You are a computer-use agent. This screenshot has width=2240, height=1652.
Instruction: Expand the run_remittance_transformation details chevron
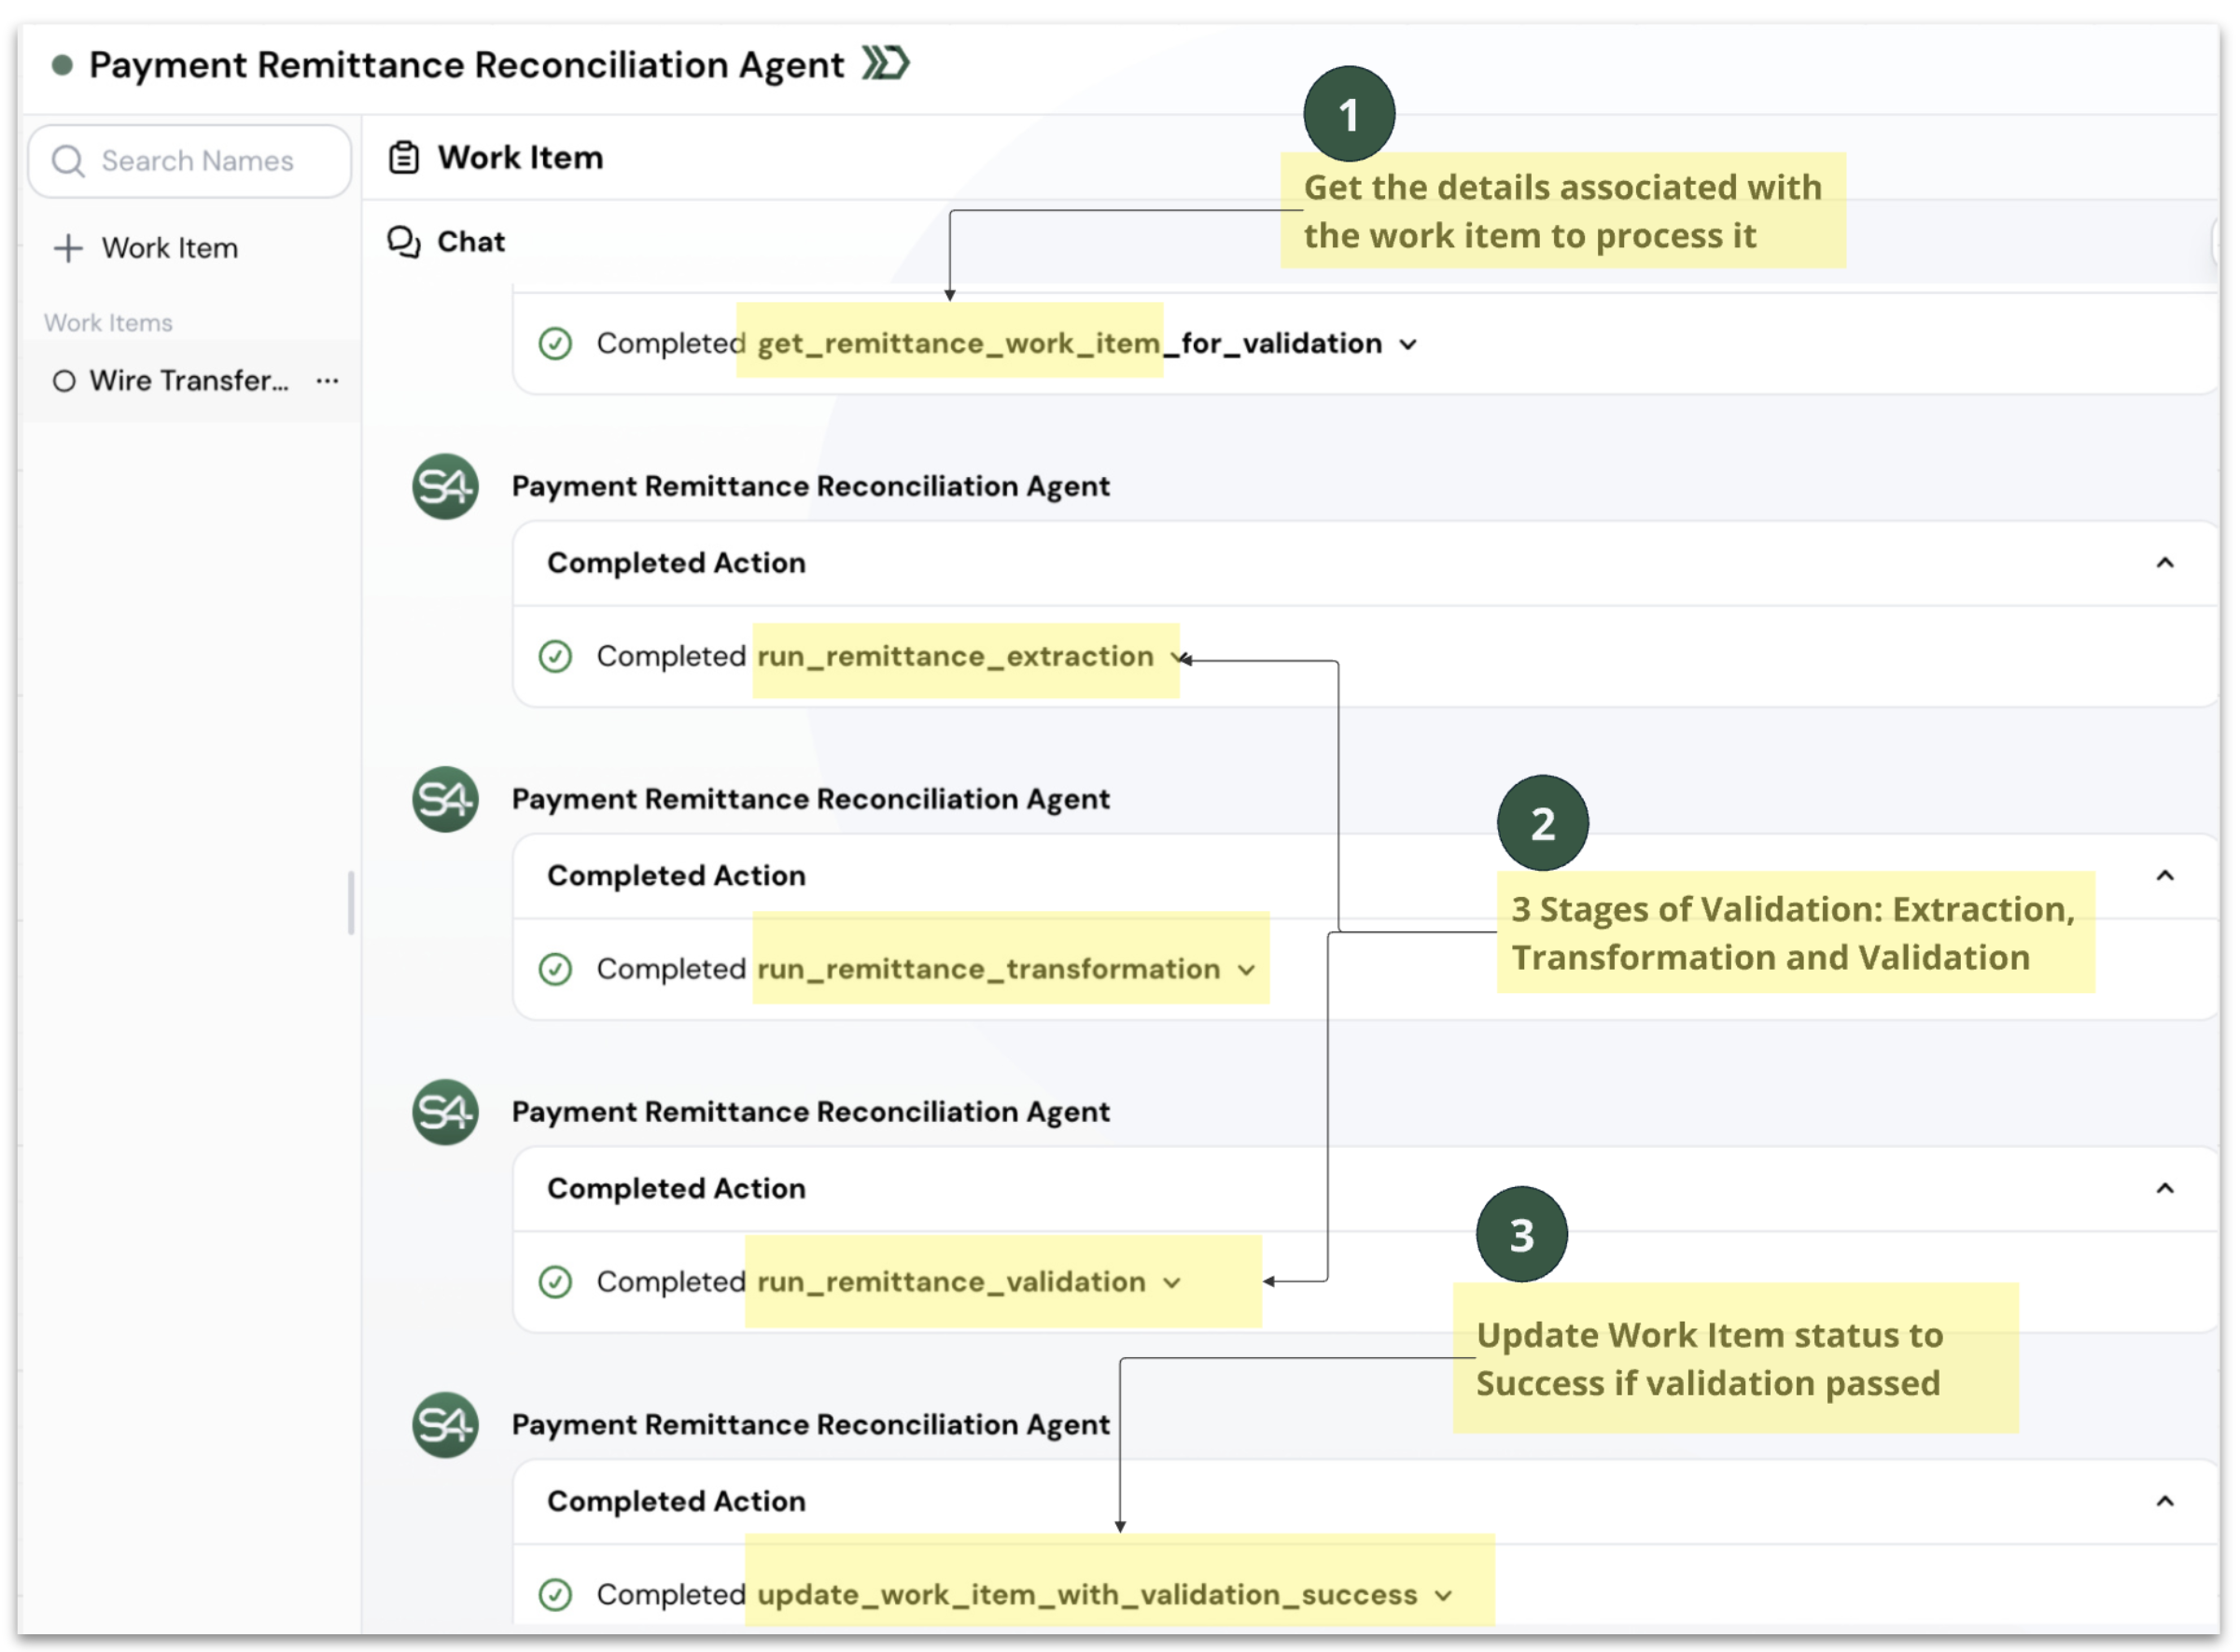coord(1246,971)
